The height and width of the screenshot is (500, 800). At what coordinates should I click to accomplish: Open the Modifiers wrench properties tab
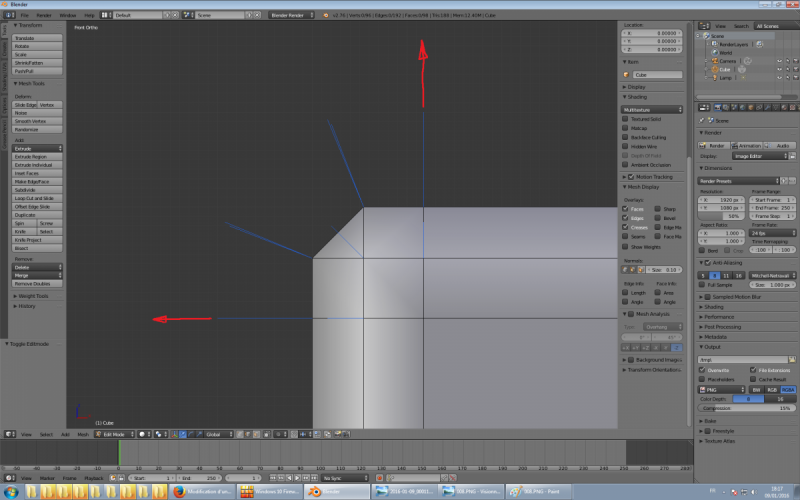point(767,107)
